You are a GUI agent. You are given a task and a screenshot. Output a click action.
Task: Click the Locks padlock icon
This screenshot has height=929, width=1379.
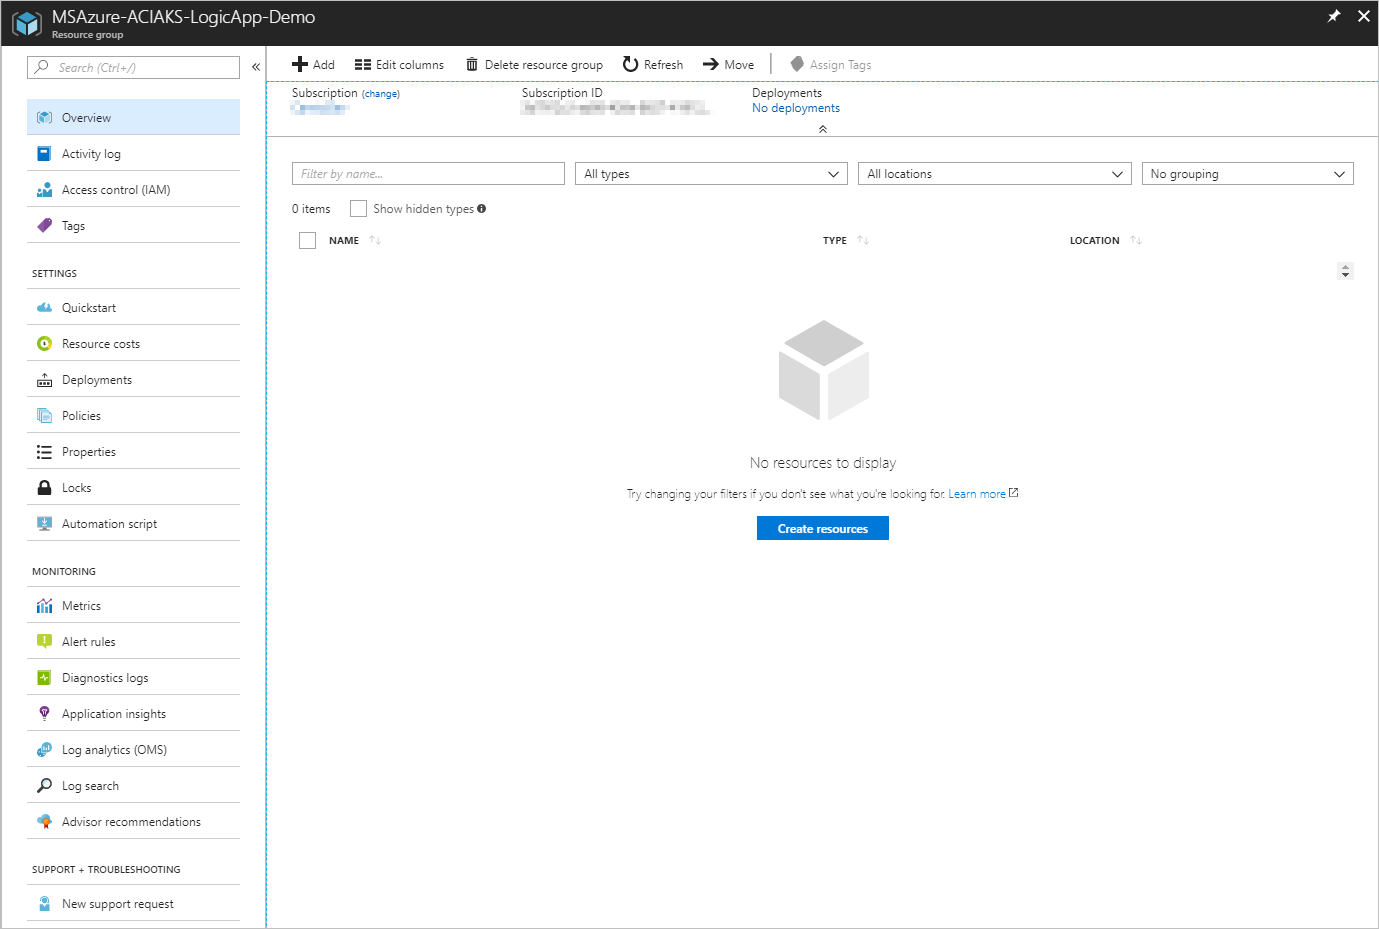[x=44, y=488]
